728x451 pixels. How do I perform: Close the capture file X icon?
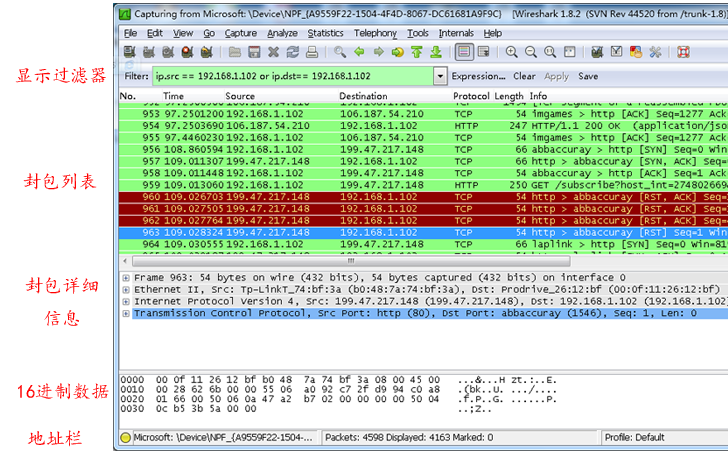click(273, 52)
